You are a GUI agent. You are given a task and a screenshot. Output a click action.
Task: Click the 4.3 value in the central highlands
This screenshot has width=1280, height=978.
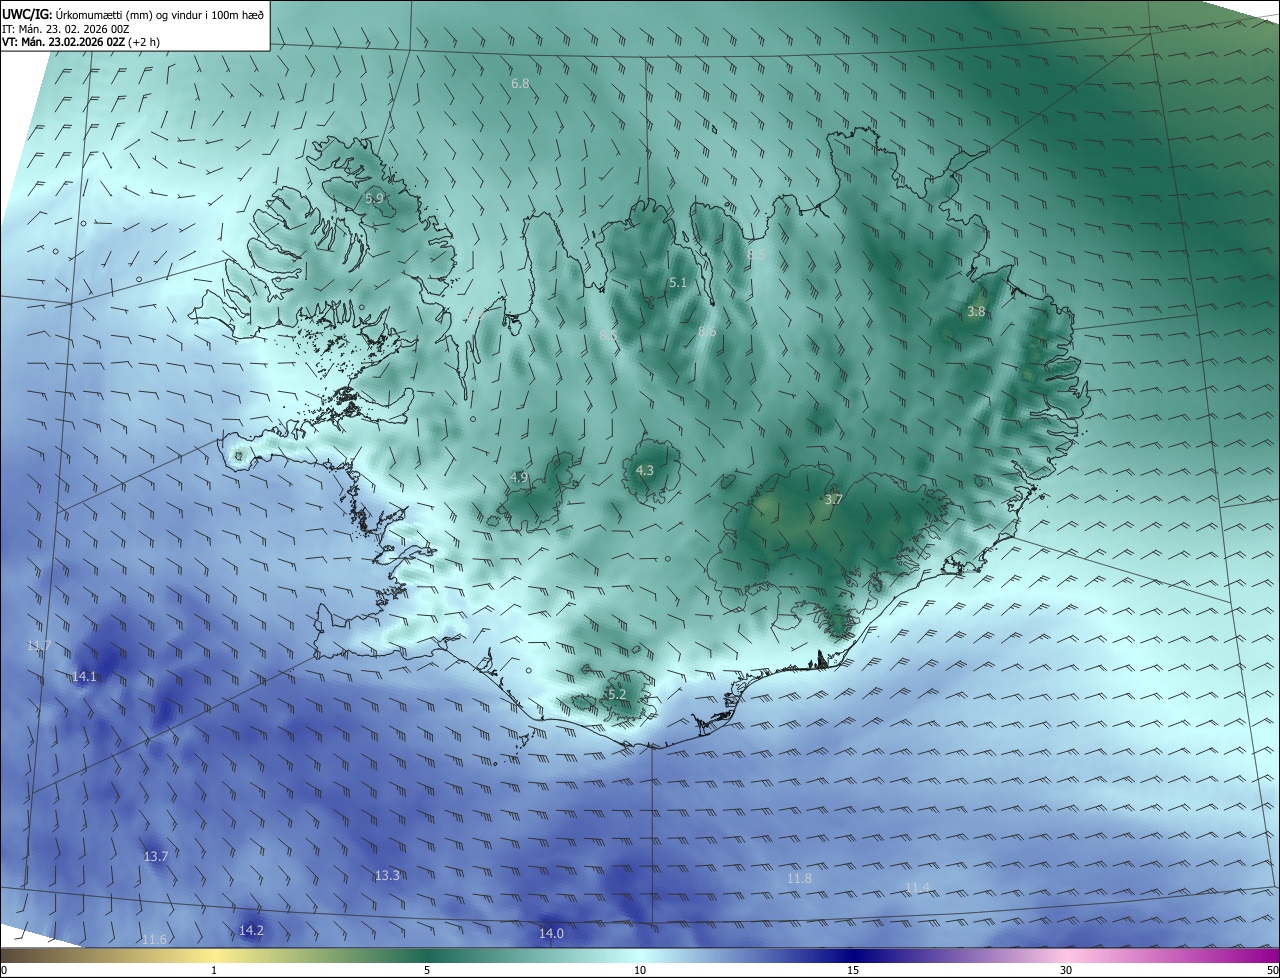[x=645, y=471]
